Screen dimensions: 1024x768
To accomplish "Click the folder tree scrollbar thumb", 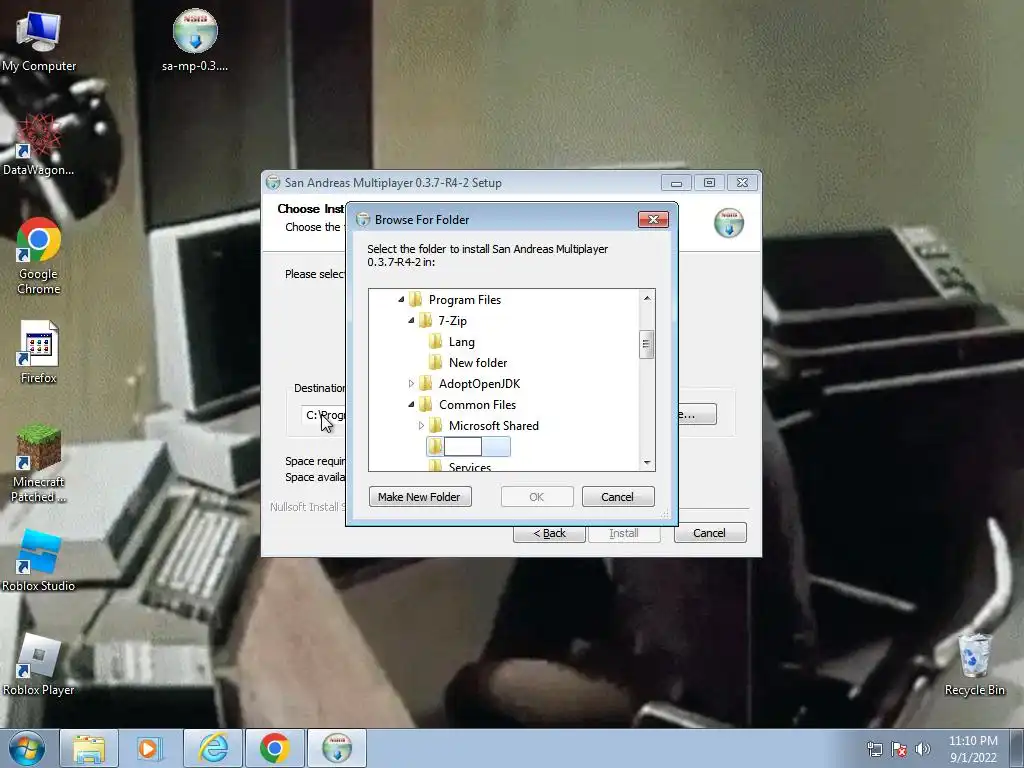I will pos(647,344).
